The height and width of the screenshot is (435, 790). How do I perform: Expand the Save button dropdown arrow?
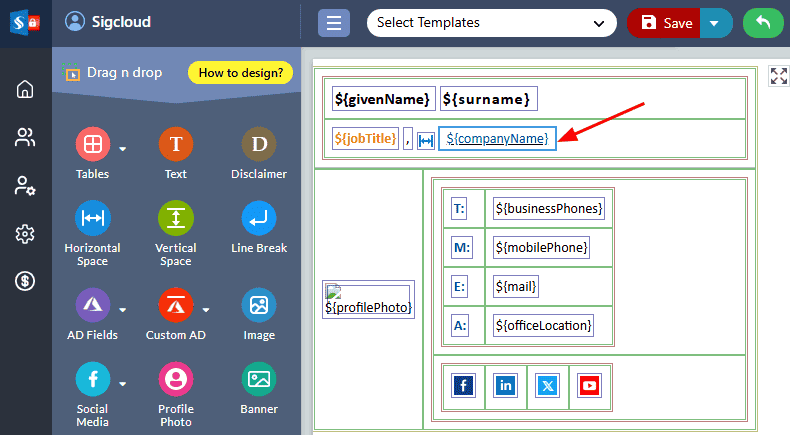pos(716,22)
